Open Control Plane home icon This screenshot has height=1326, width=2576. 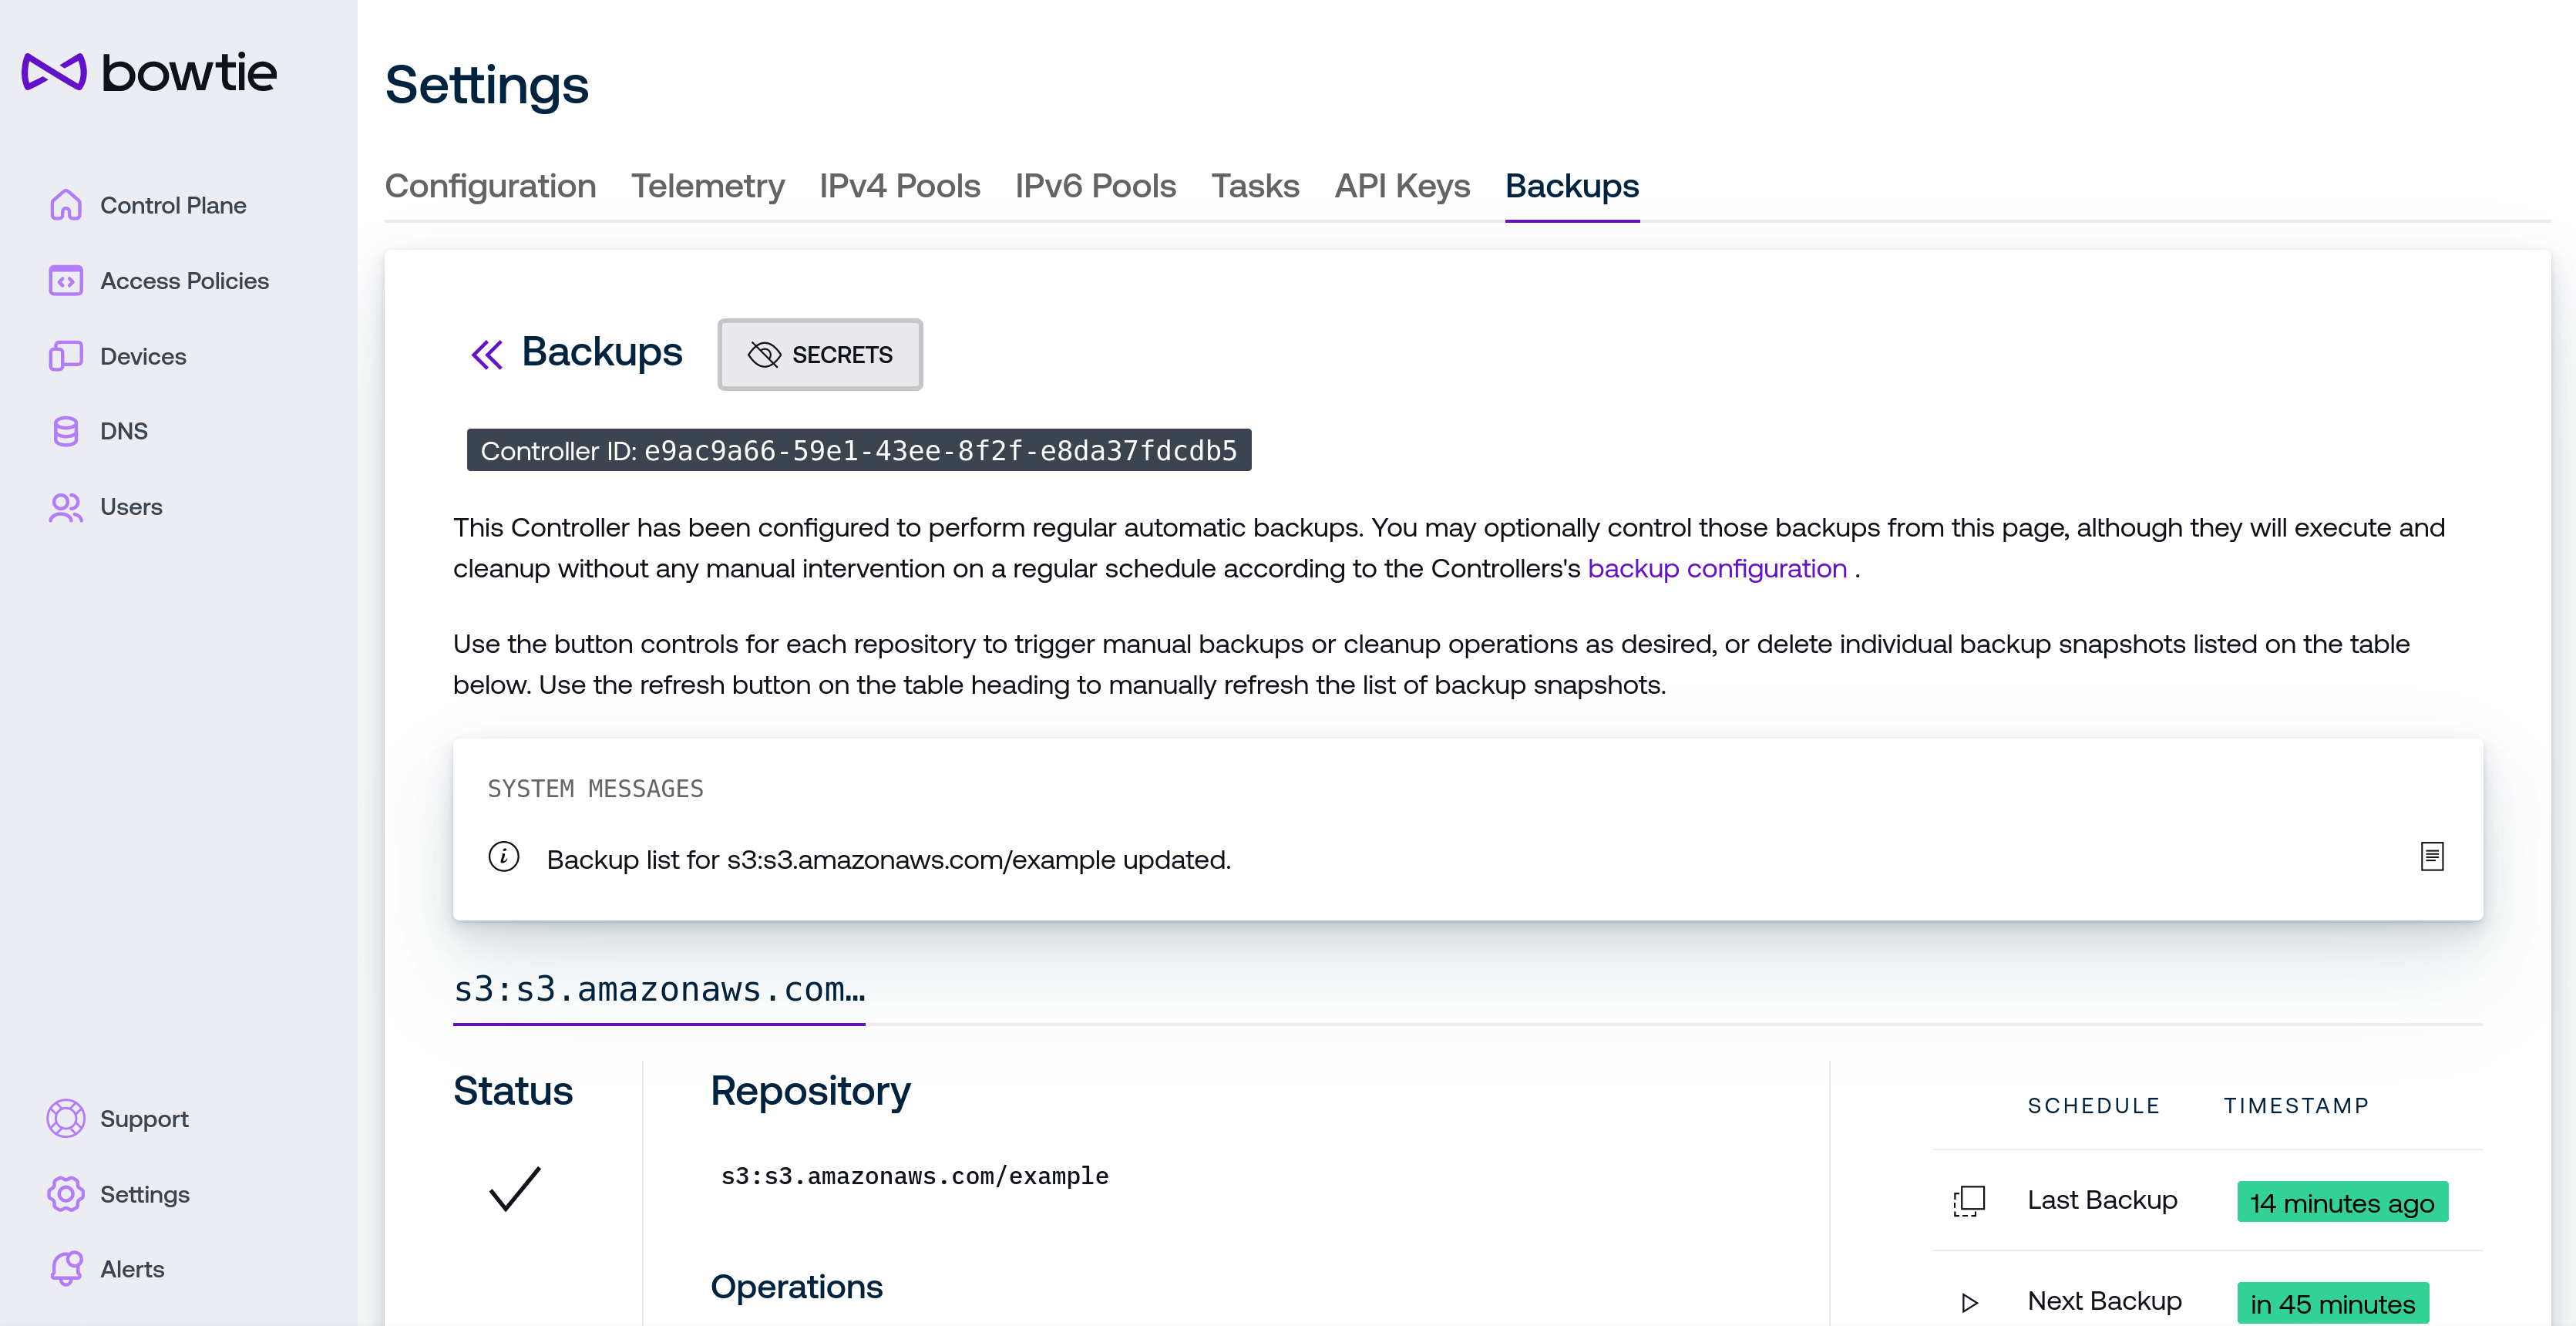[66, 205]
